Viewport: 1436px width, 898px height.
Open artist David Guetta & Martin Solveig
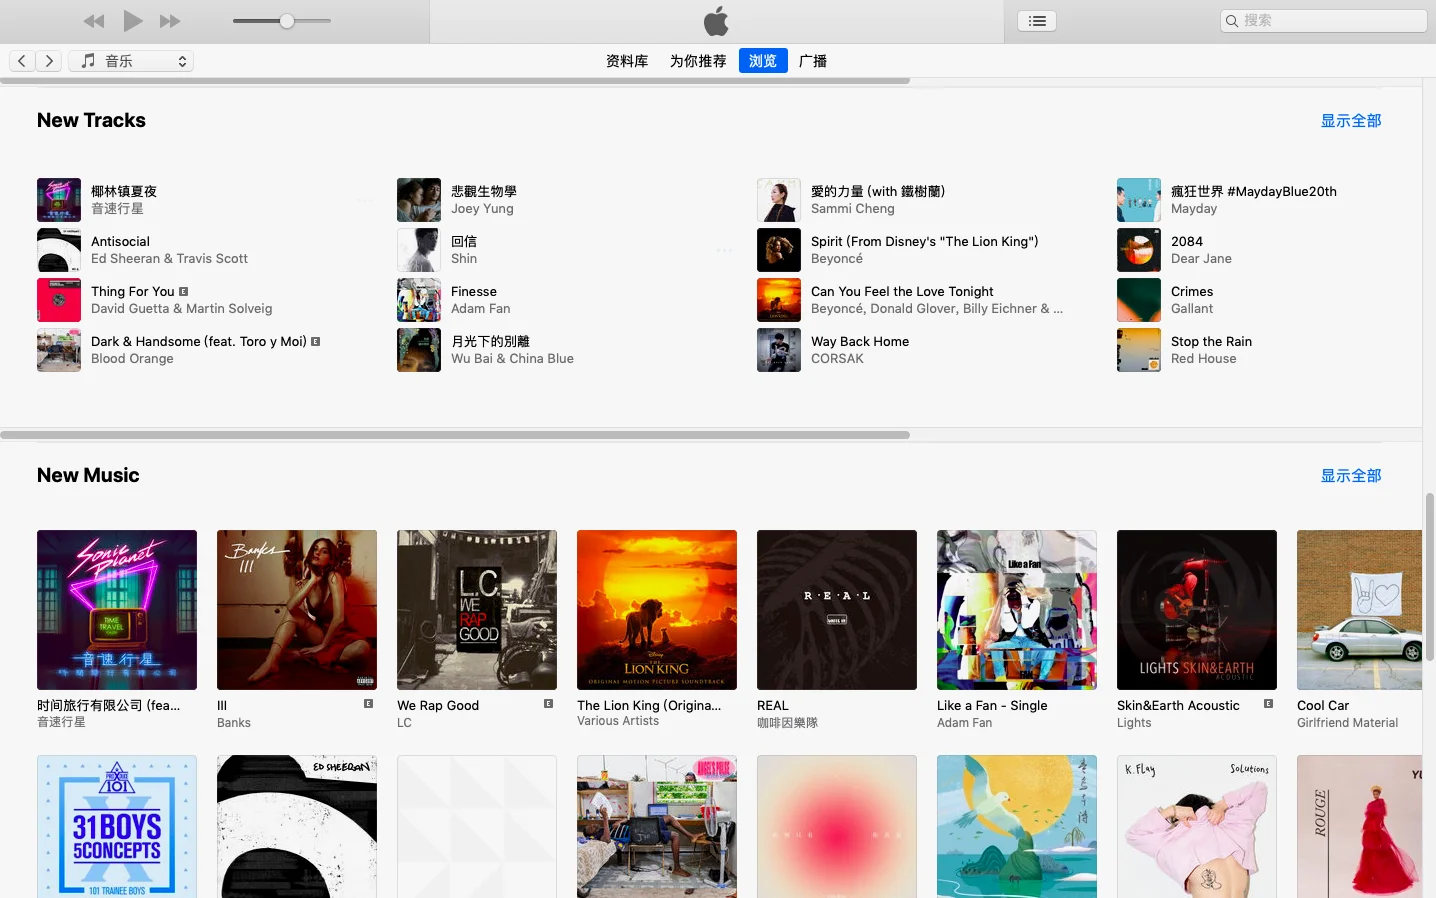[x=181, y=309]
